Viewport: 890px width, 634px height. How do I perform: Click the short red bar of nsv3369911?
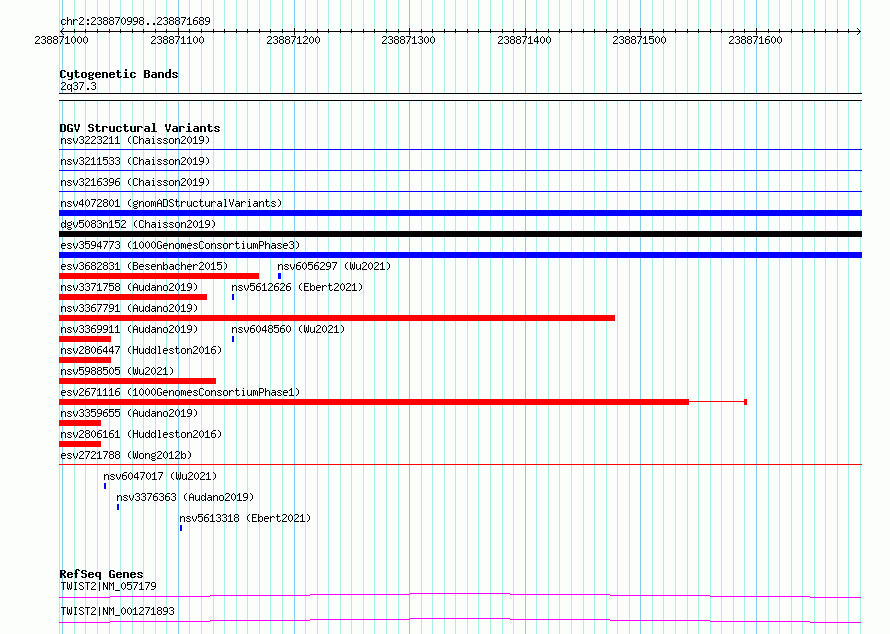point(85,339)
